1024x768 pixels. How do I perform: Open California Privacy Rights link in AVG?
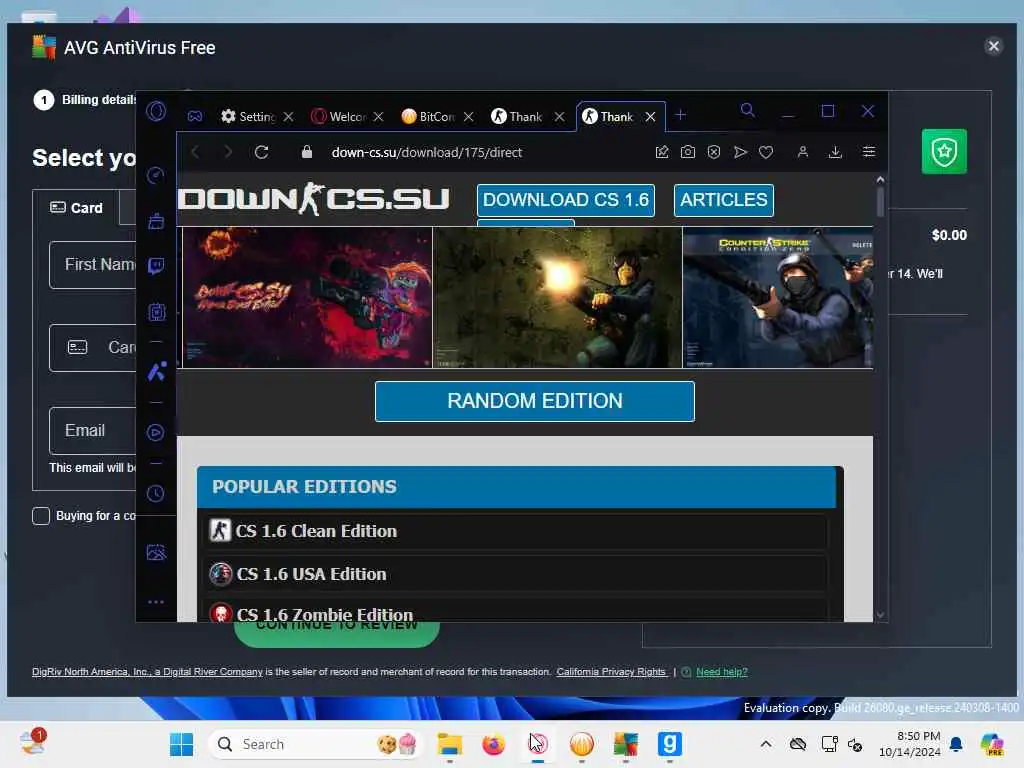click(x=611, y=672)
